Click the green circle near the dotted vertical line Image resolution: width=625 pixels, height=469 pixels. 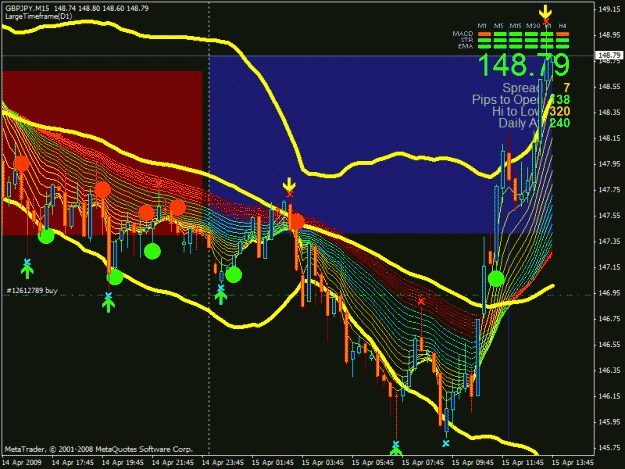234,275
